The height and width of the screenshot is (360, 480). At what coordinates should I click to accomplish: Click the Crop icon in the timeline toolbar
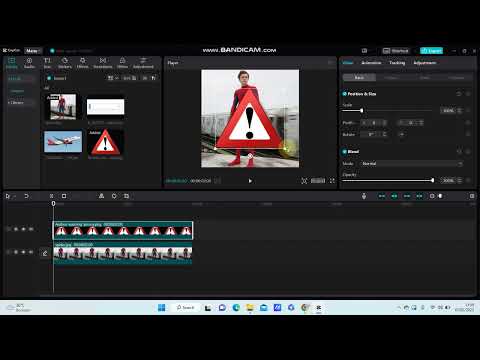pos(126,196)
